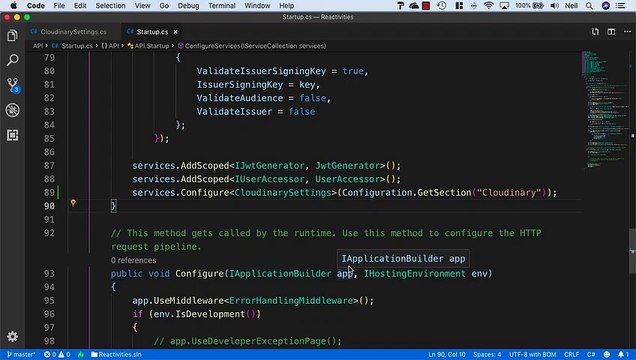636x360 pixels.
Task: Click the {} API namespace breadcrumb
Action: (x=110, y=46)
